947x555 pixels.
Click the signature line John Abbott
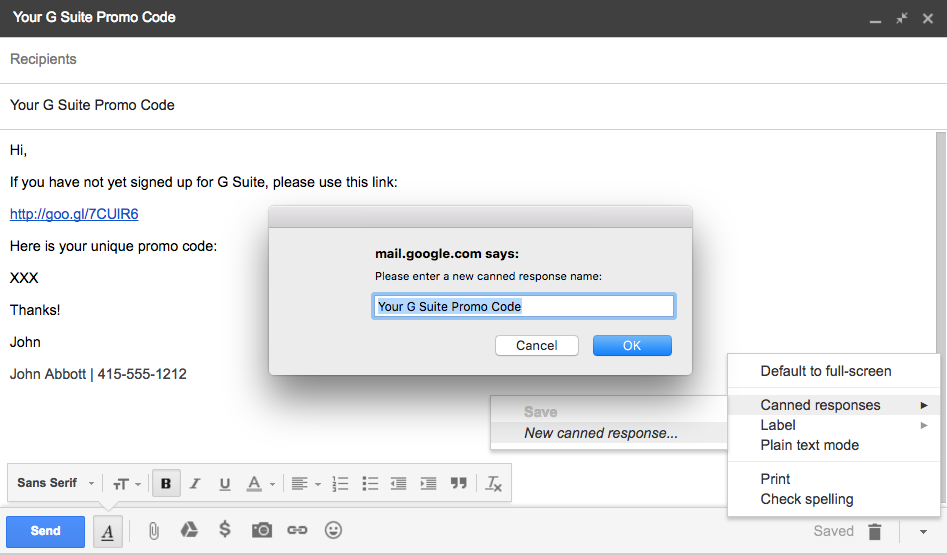point(98,374)
